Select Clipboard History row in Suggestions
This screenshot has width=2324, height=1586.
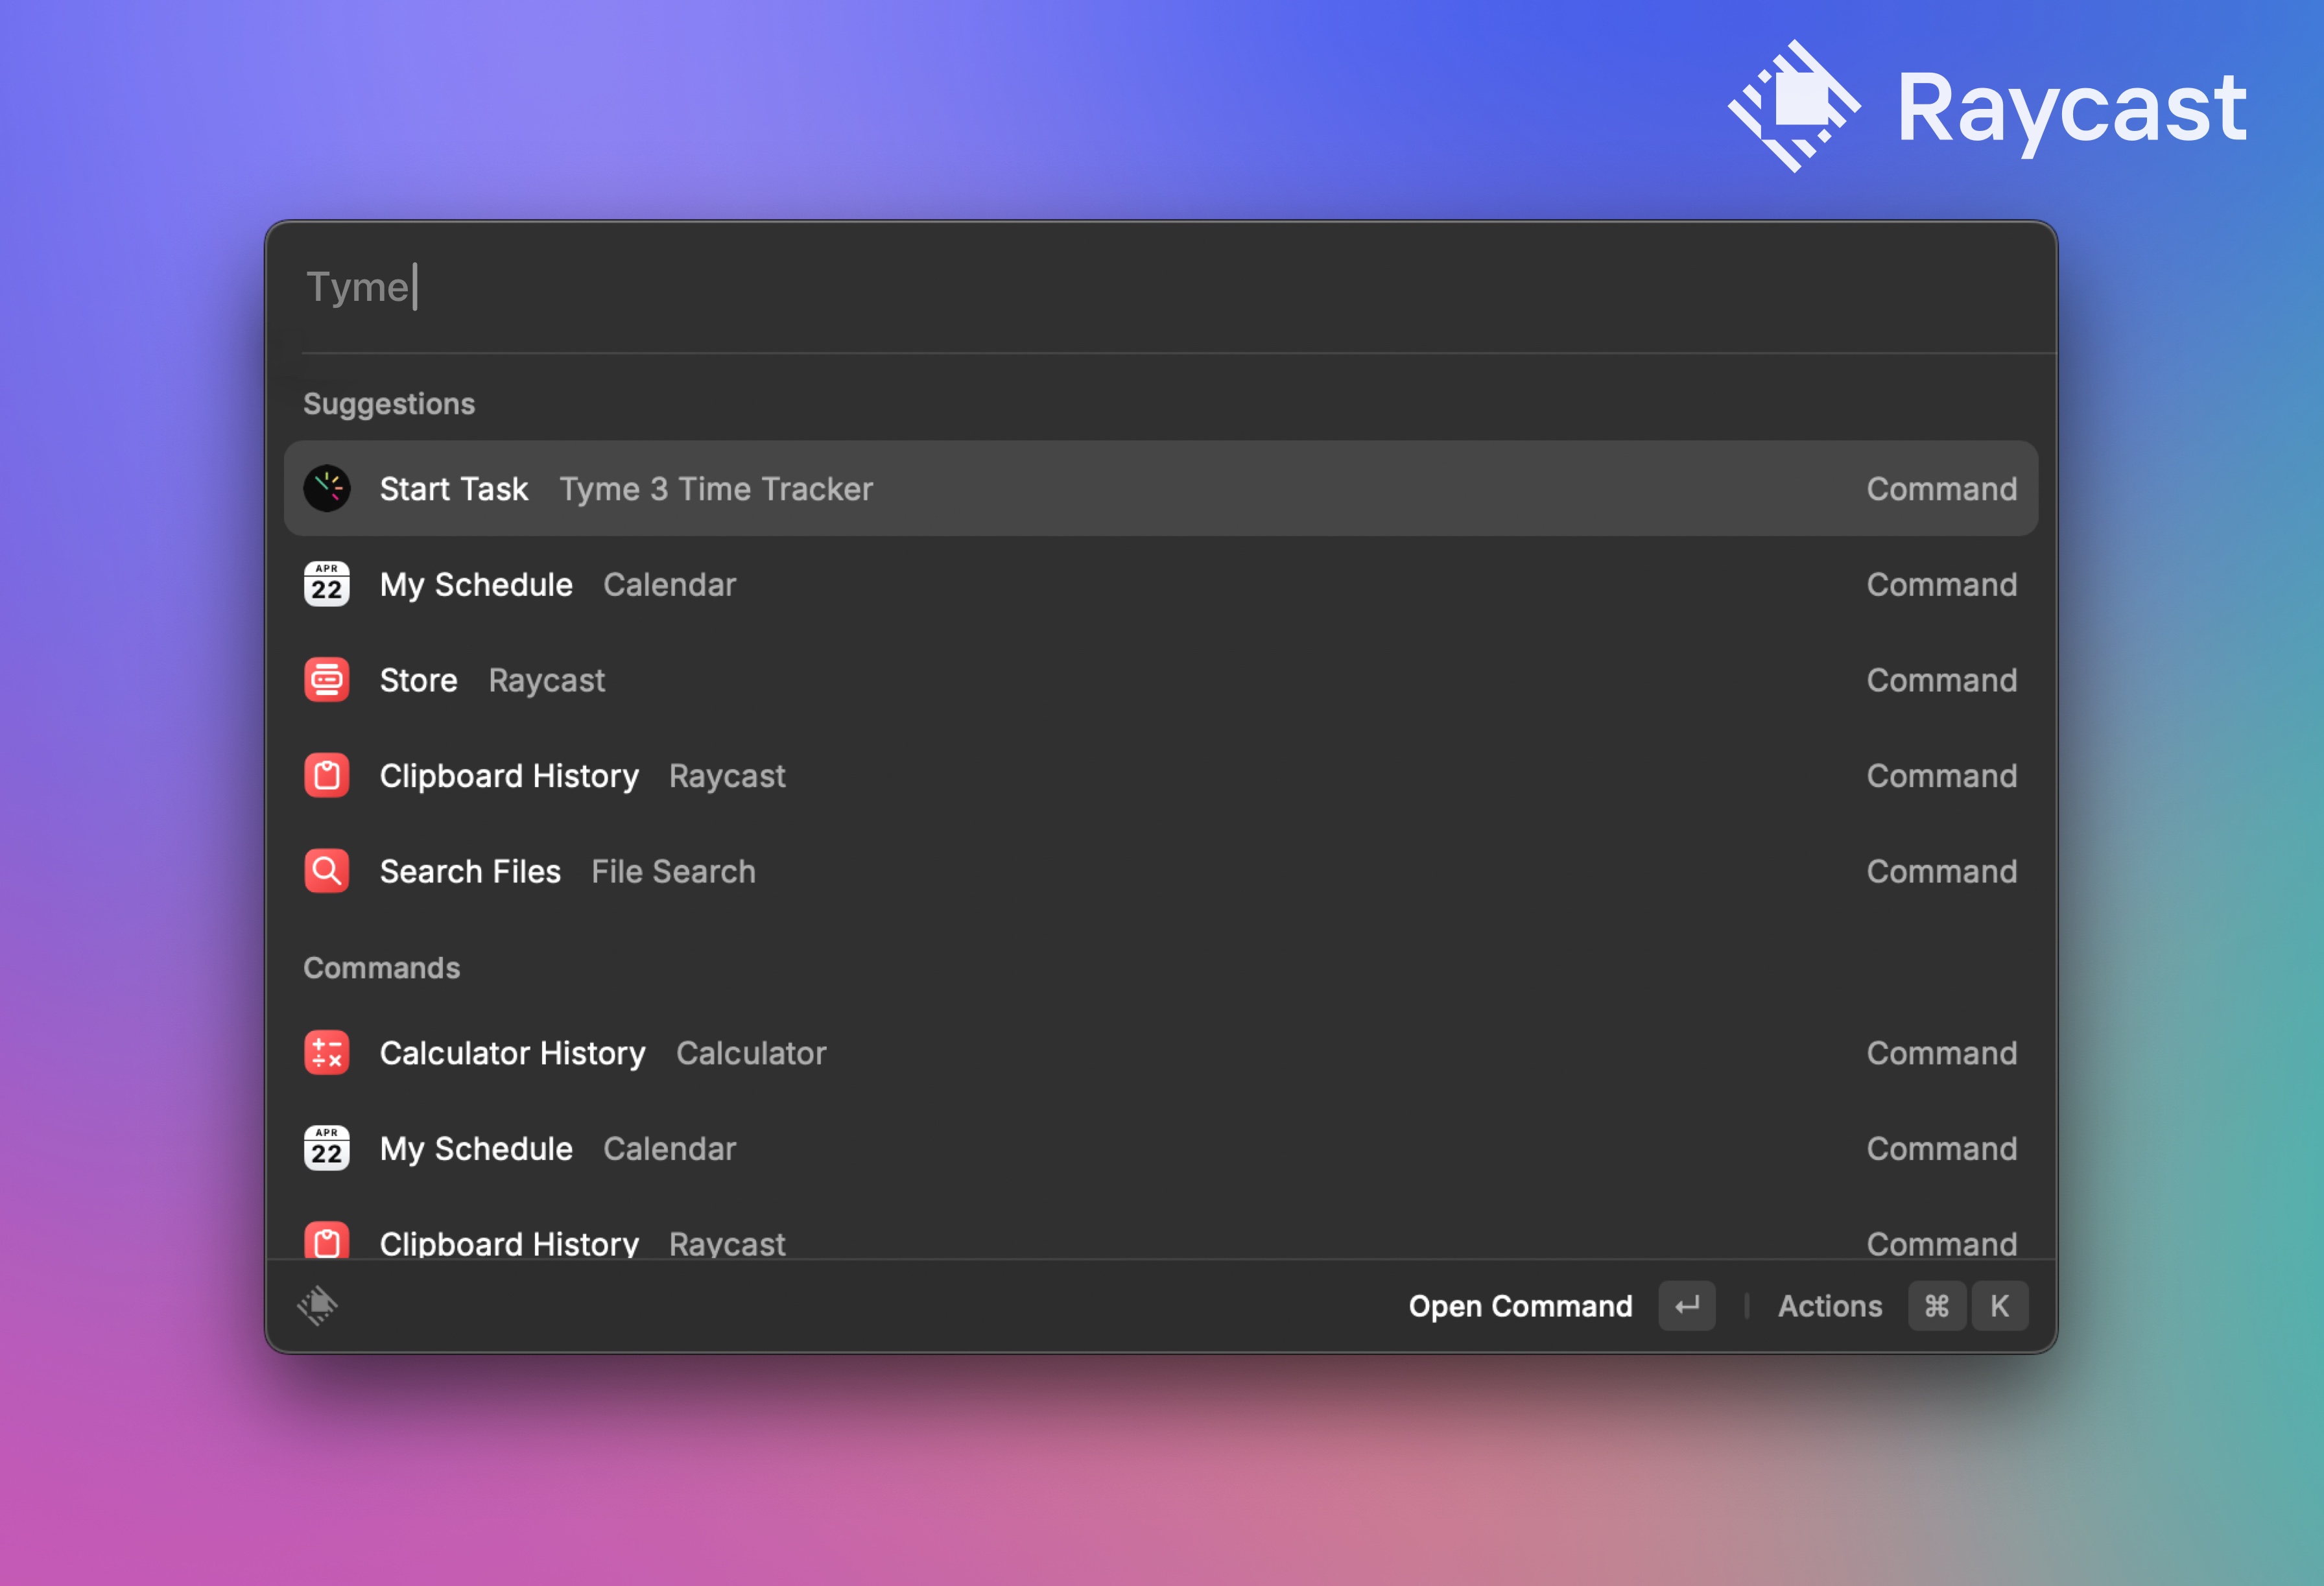coord(1161,776)
